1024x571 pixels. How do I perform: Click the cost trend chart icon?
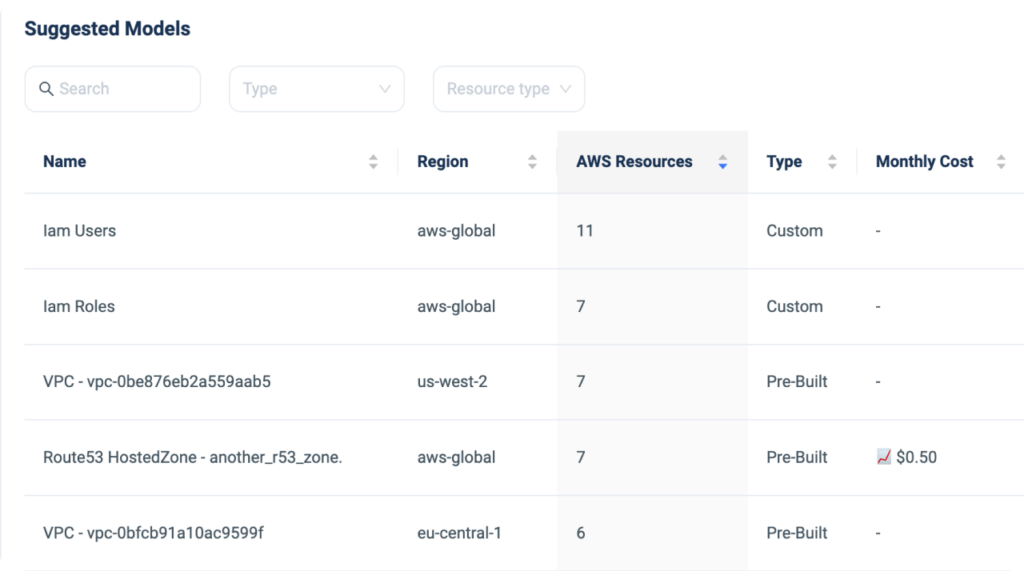tap(884, 457)
